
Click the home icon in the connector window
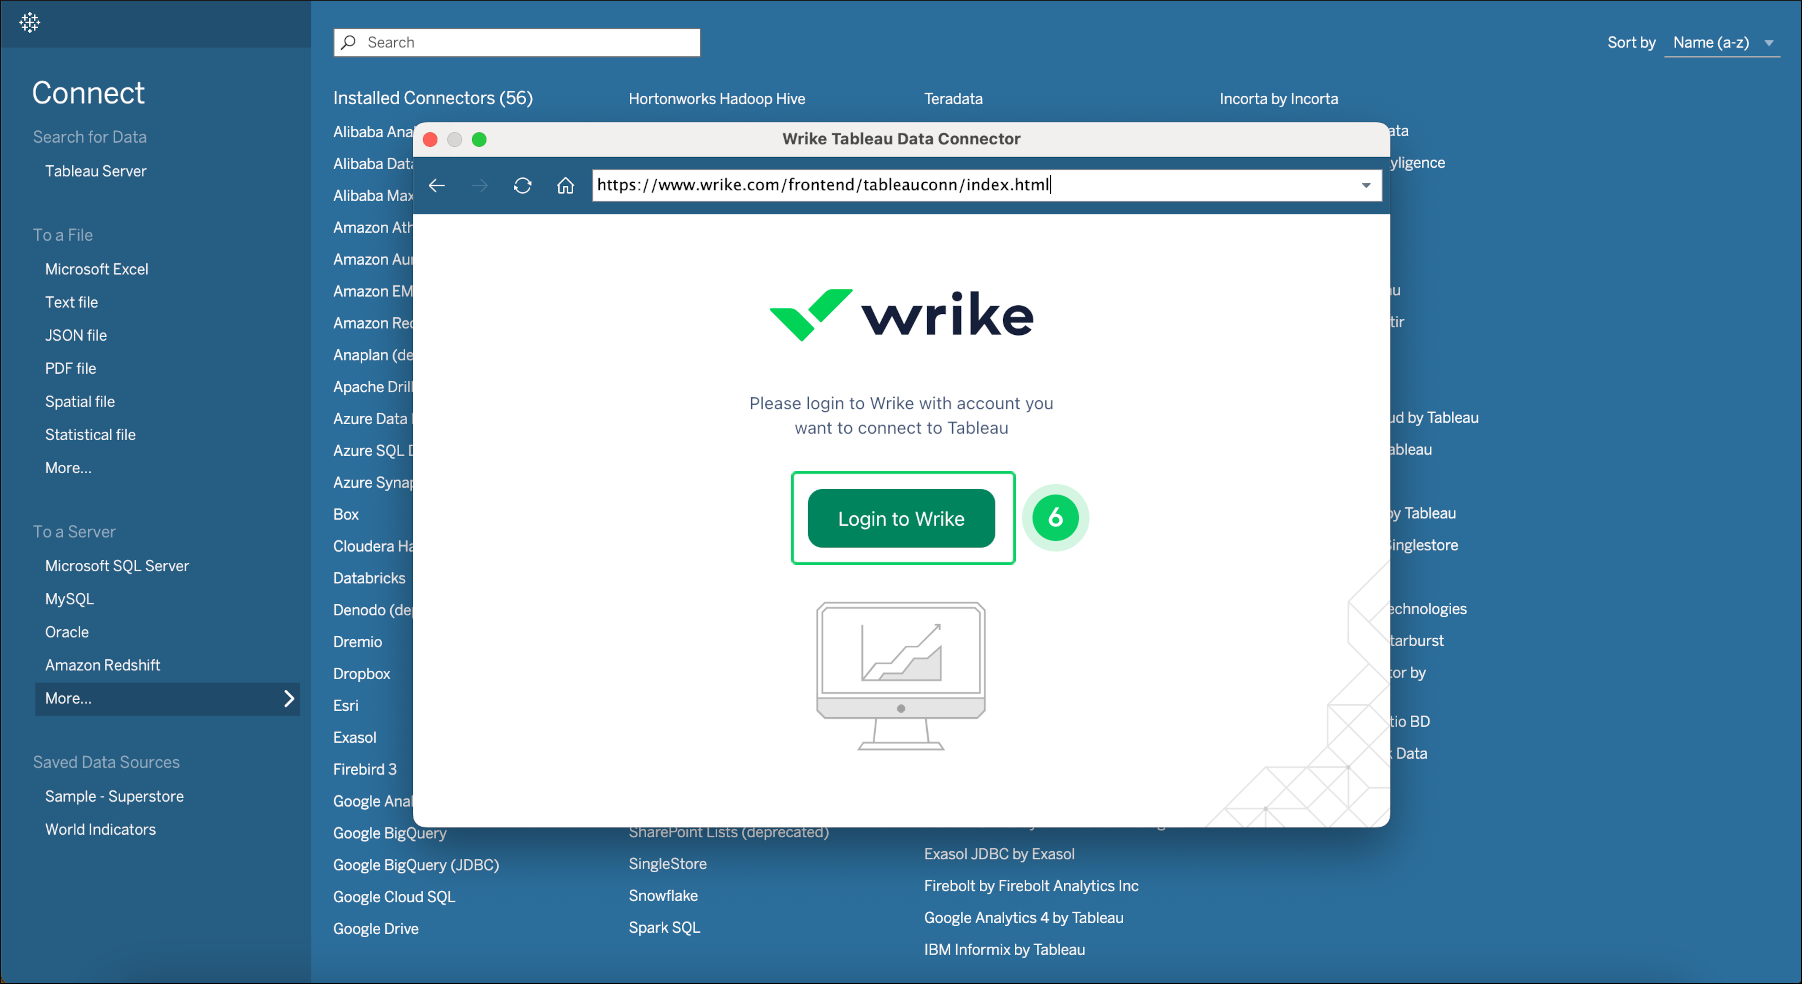565,185
